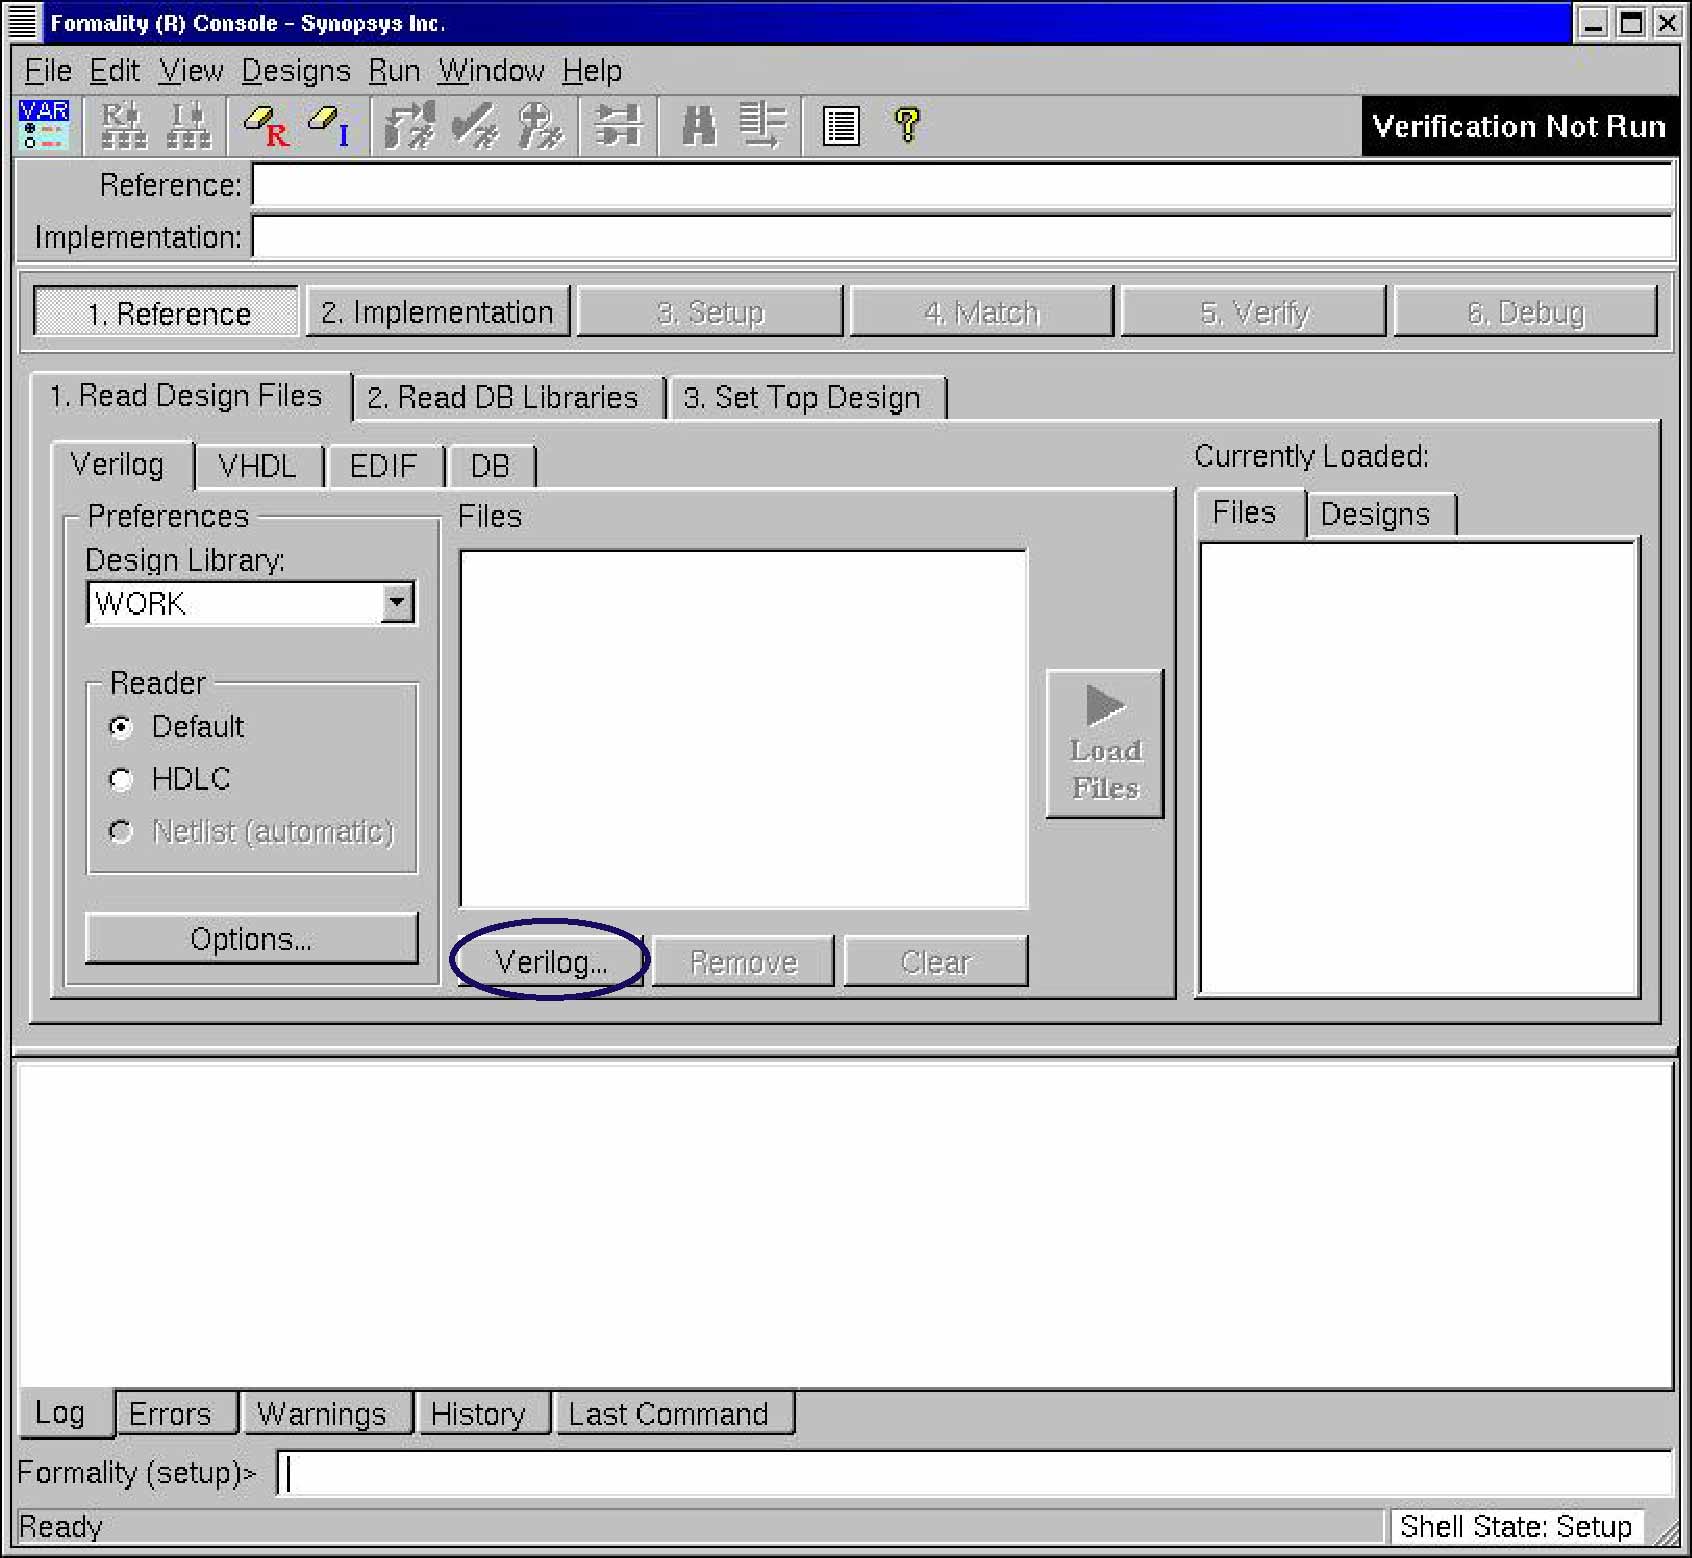Switch to the Last Command tab

click(x=674, y=1413)
